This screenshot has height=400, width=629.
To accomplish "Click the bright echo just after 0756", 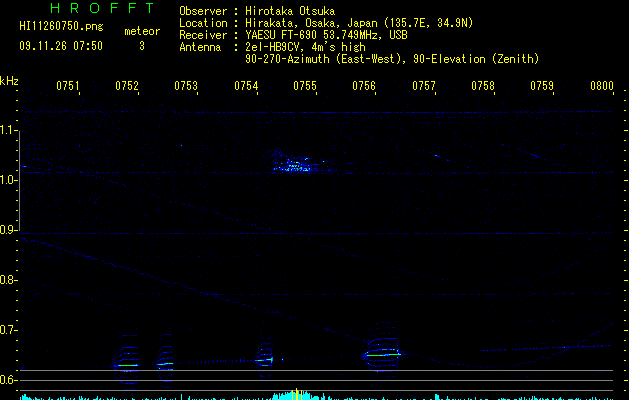I will 383,354.
